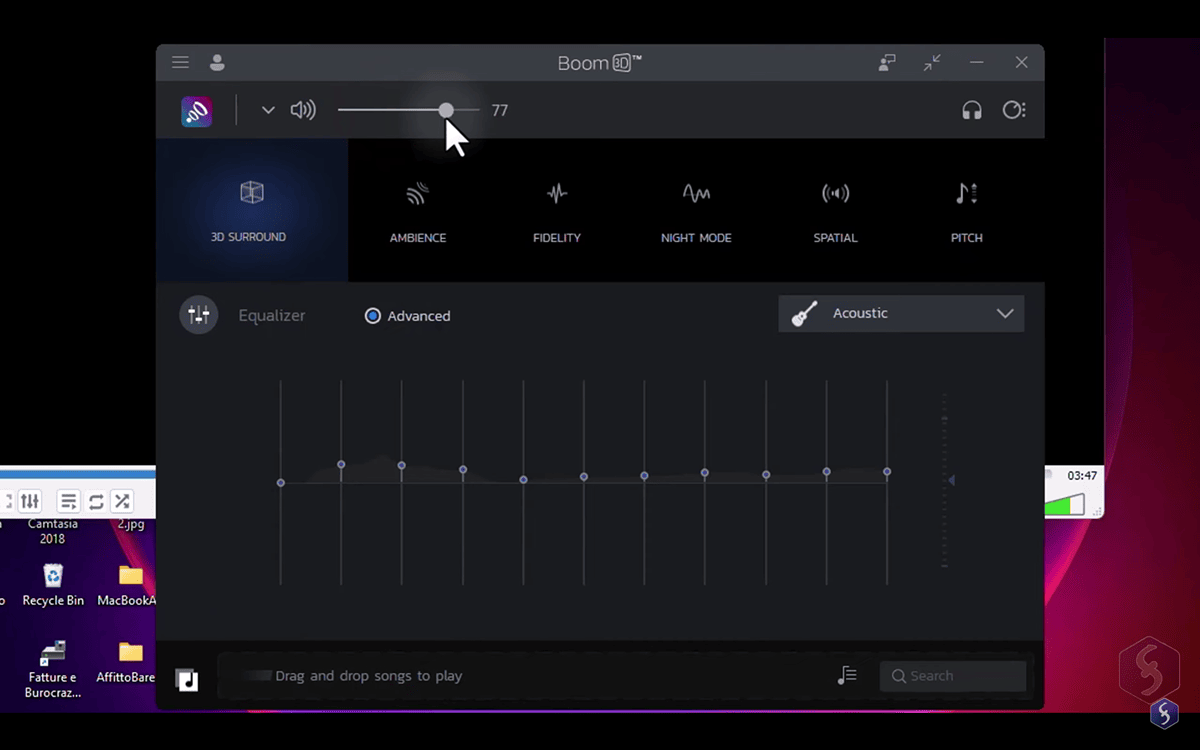
Task: Open the user account profile icon
Action: pos(217,62)
